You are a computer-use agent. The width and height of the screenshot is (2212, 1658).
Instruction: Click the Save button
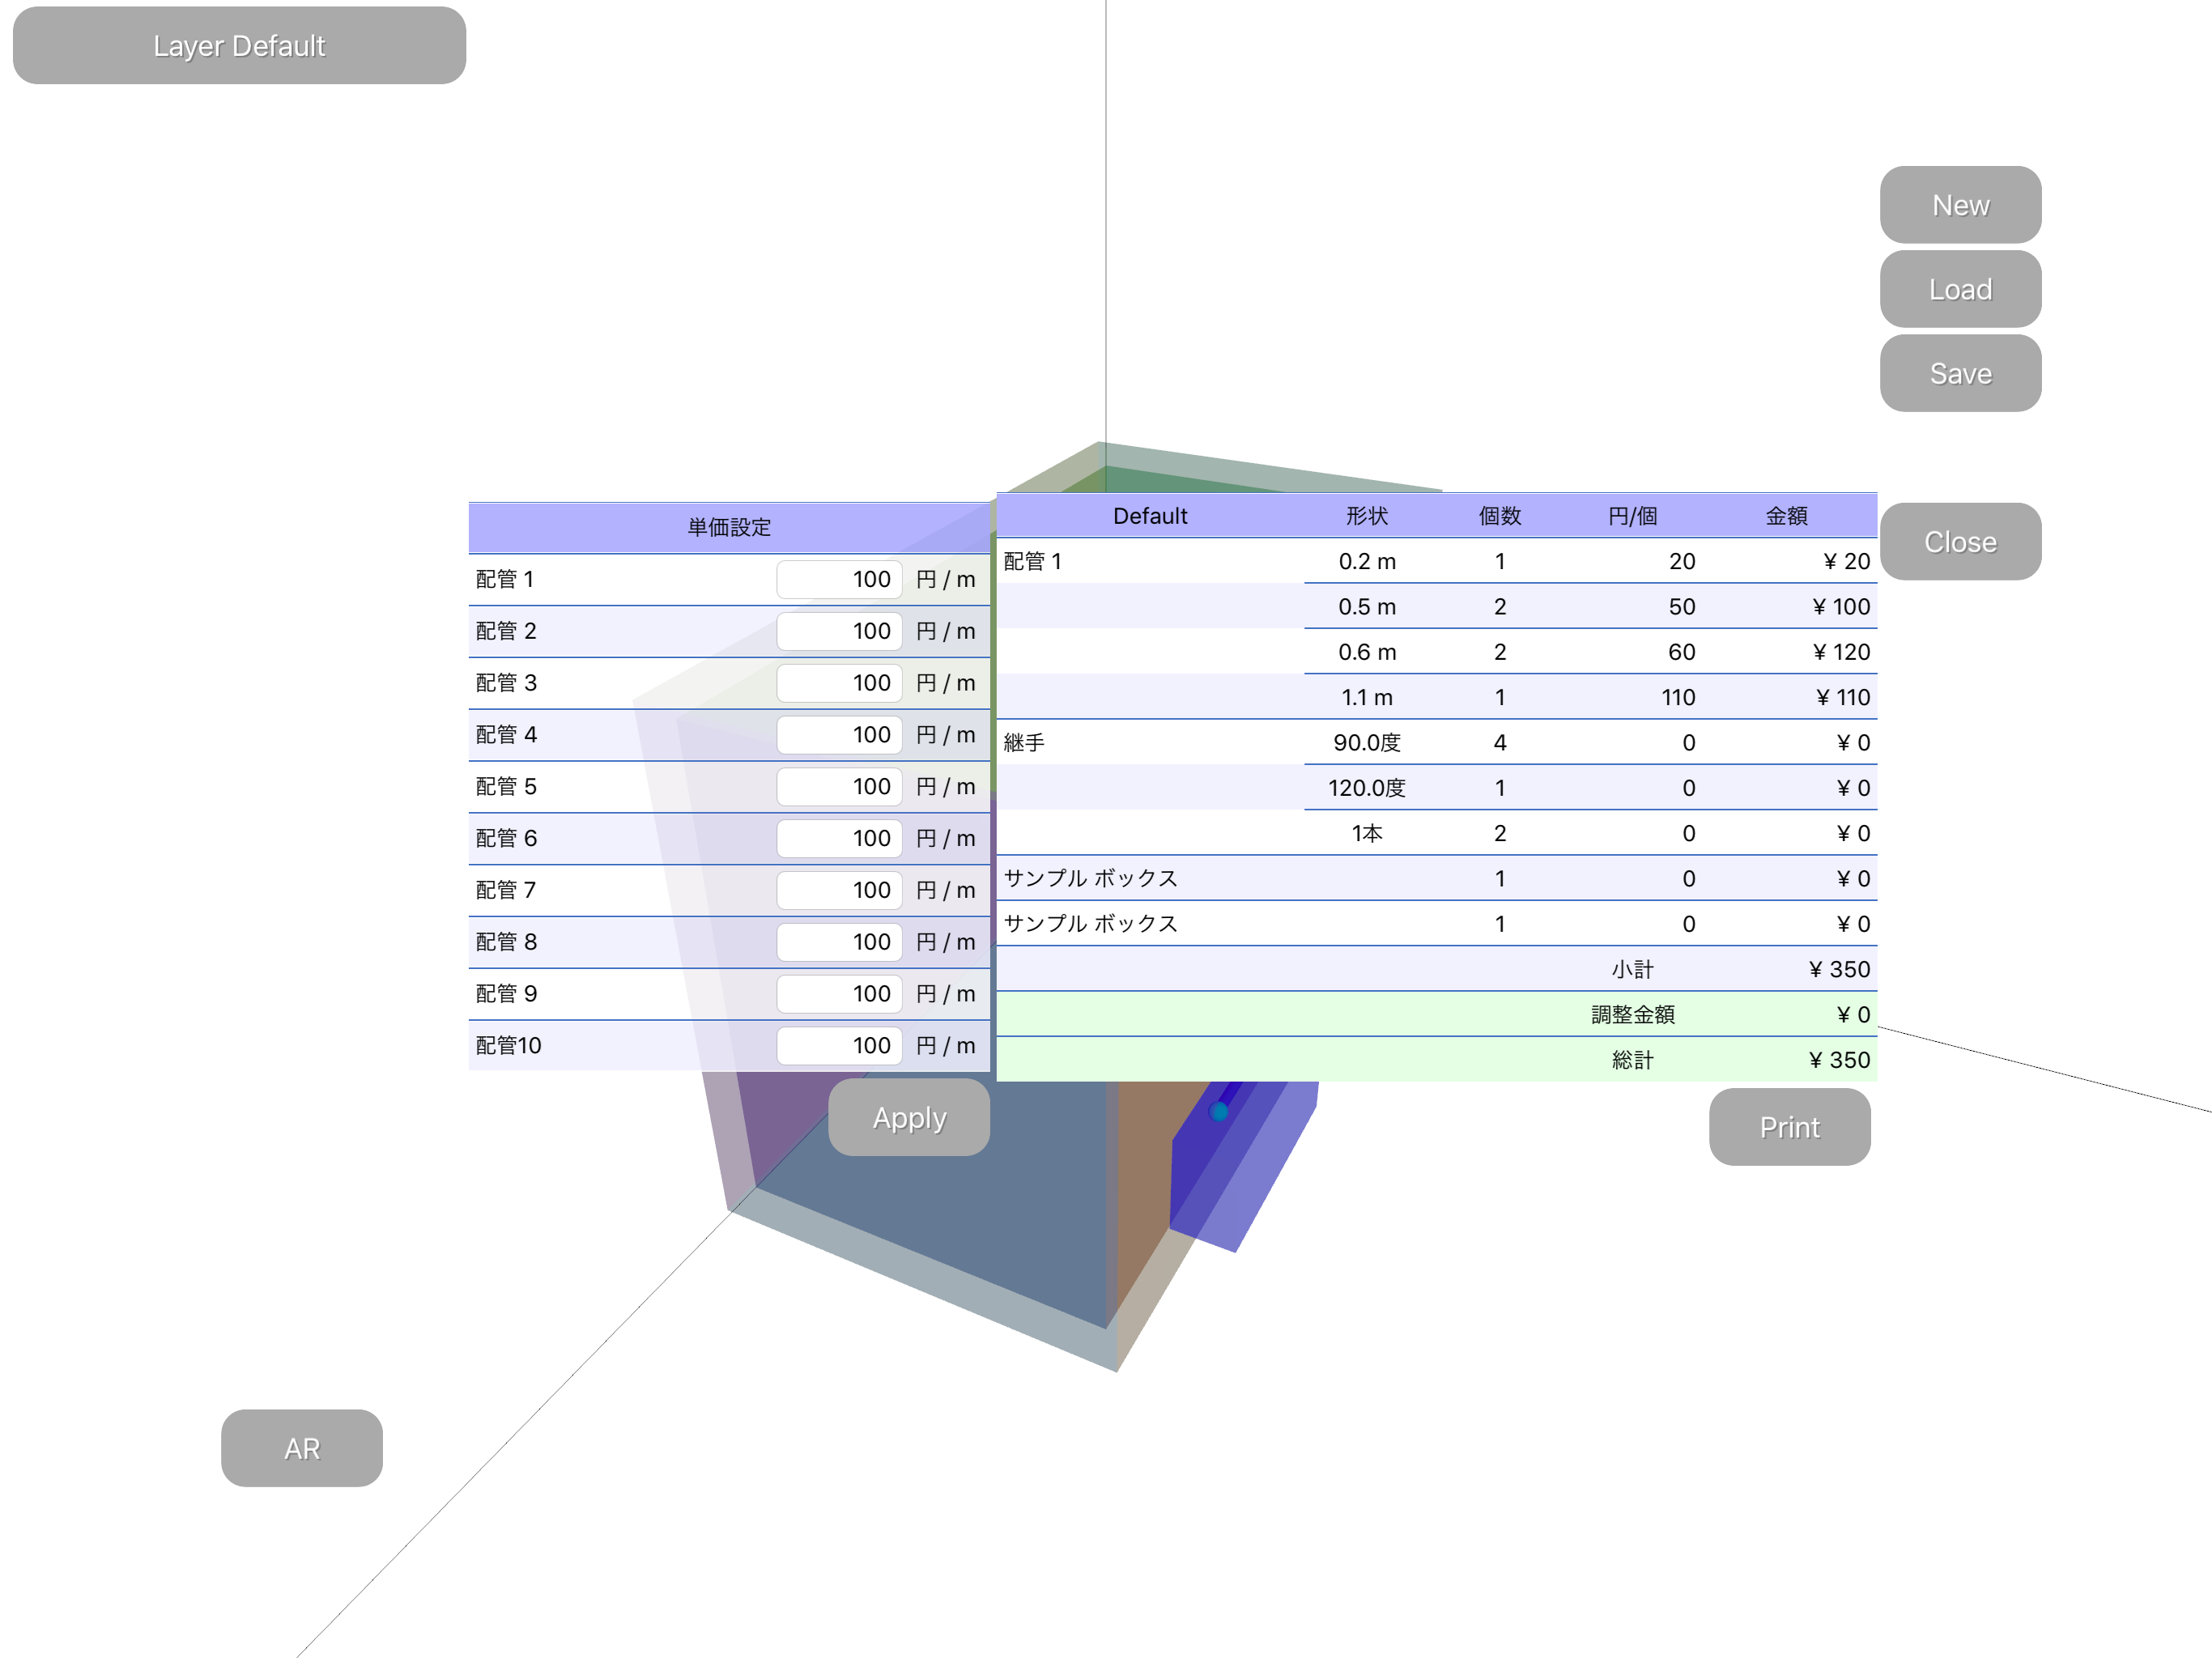pyautogui.click(x=1960, y=373)
